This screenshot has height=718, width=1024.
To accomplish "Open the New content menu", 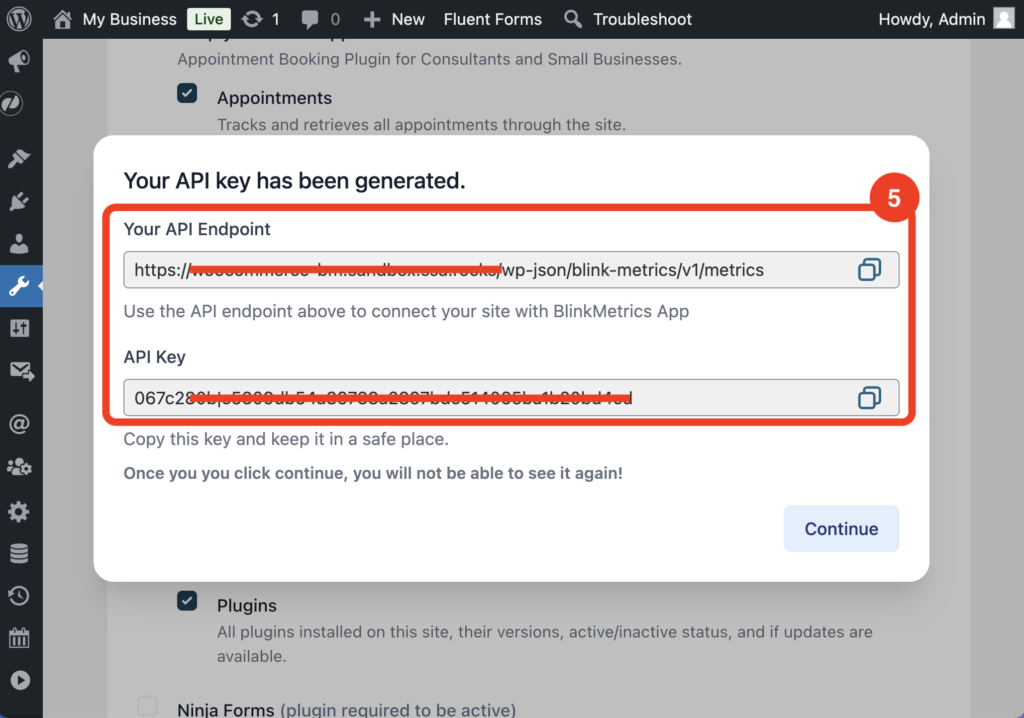I will pyautogui.click(x=394, y=19).
